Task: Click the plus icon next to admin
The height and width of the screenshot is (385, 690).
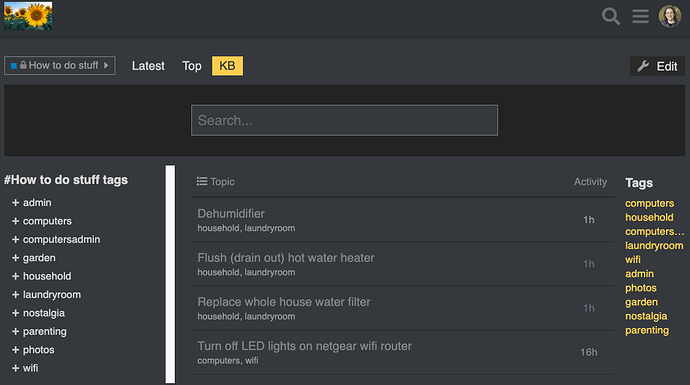Action: (x=15, y=202)
